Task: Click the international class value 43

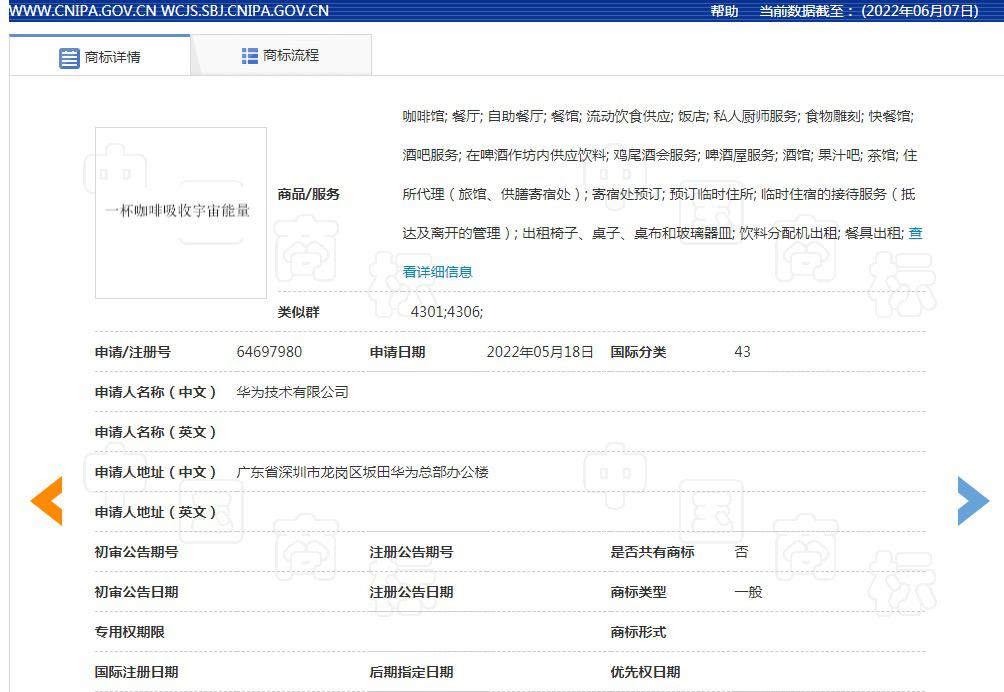Action: [x=742, y=351]
